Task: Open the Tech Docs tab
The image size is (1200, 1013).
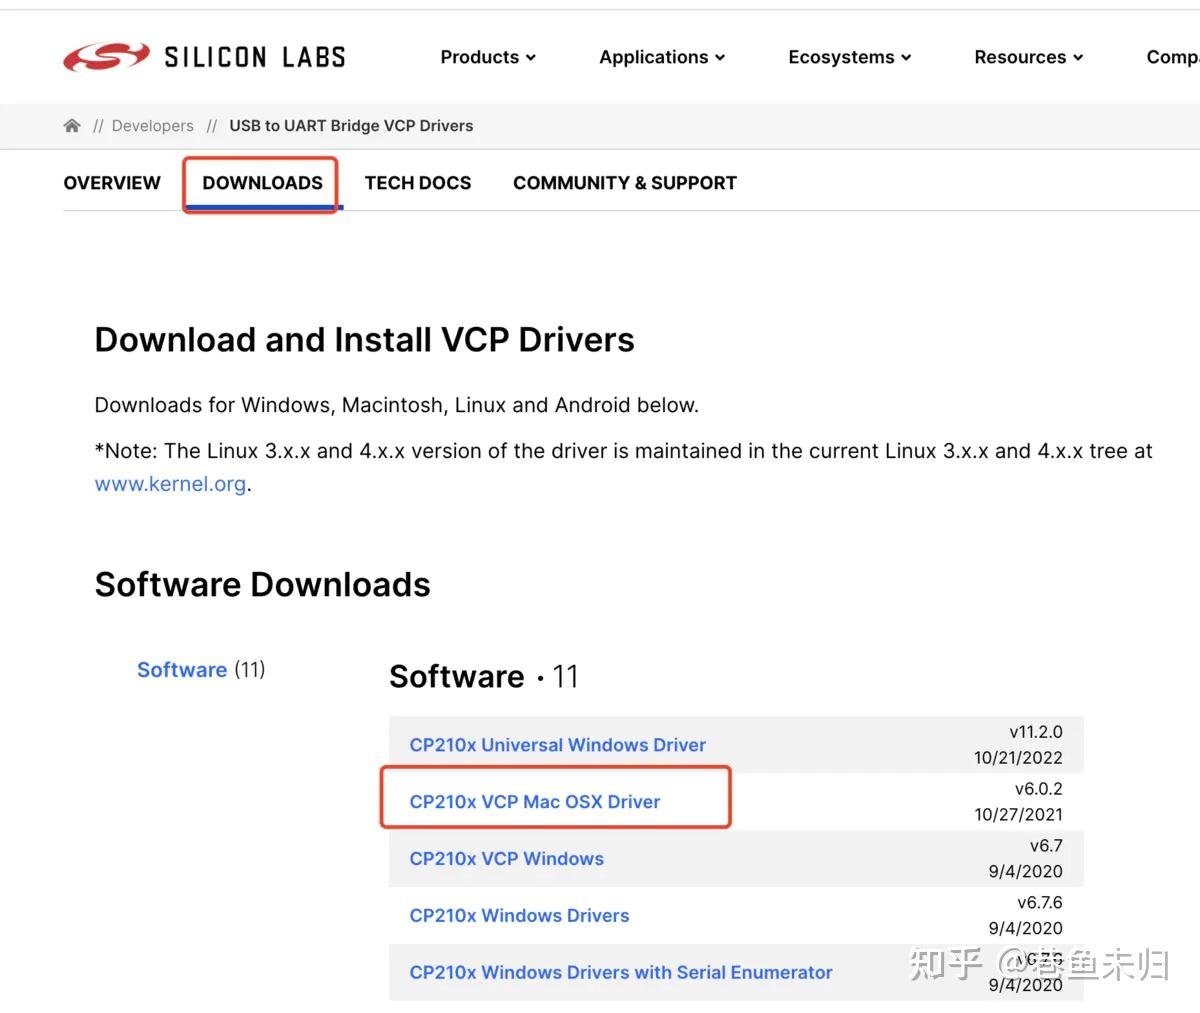Action: click(x=418, y=183)
